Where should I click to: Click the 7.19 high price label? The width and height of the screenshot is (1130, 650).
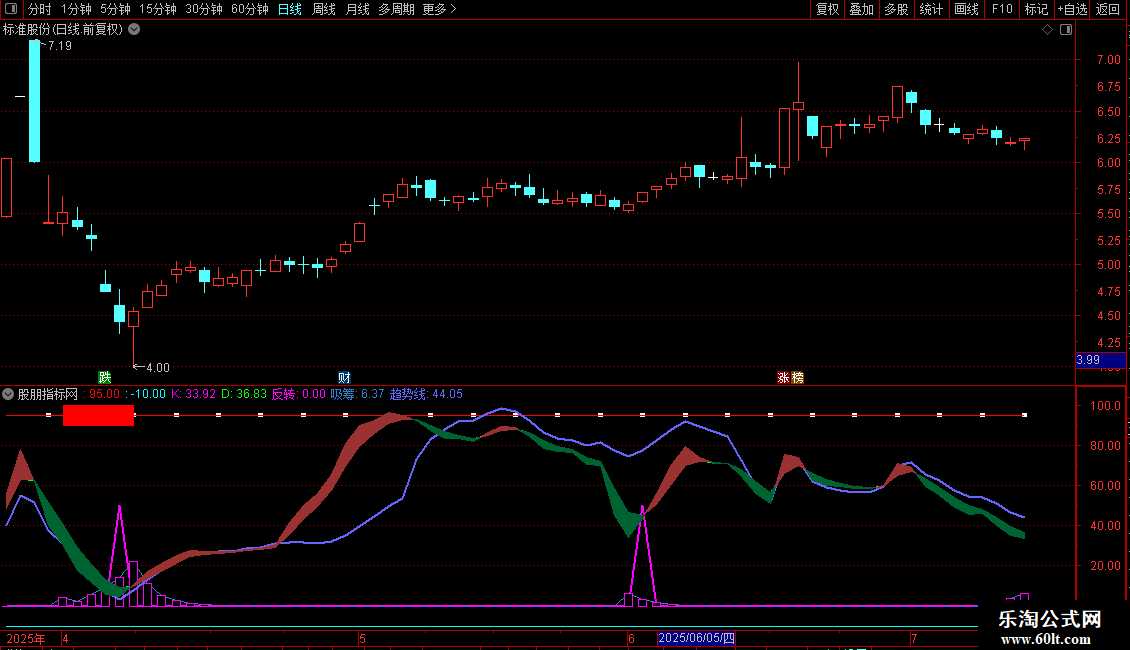(x=60, y=45)
